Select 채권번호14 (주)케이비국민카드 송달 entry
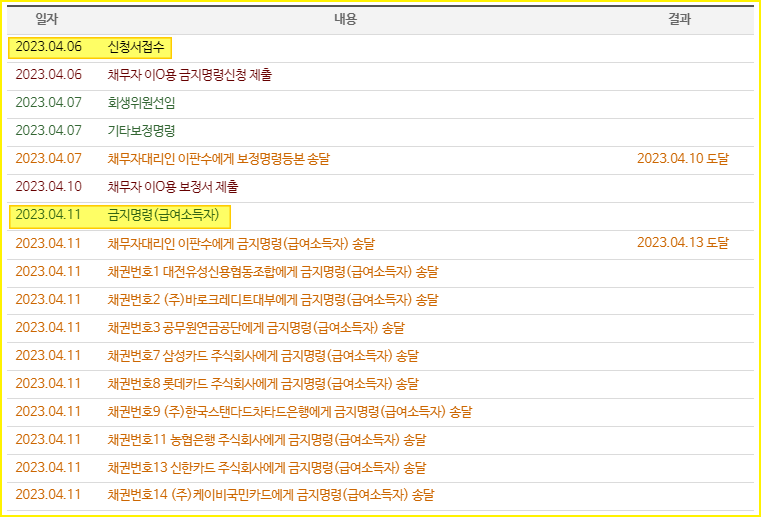Screen dimensions: 761x517 coord(271,495)
